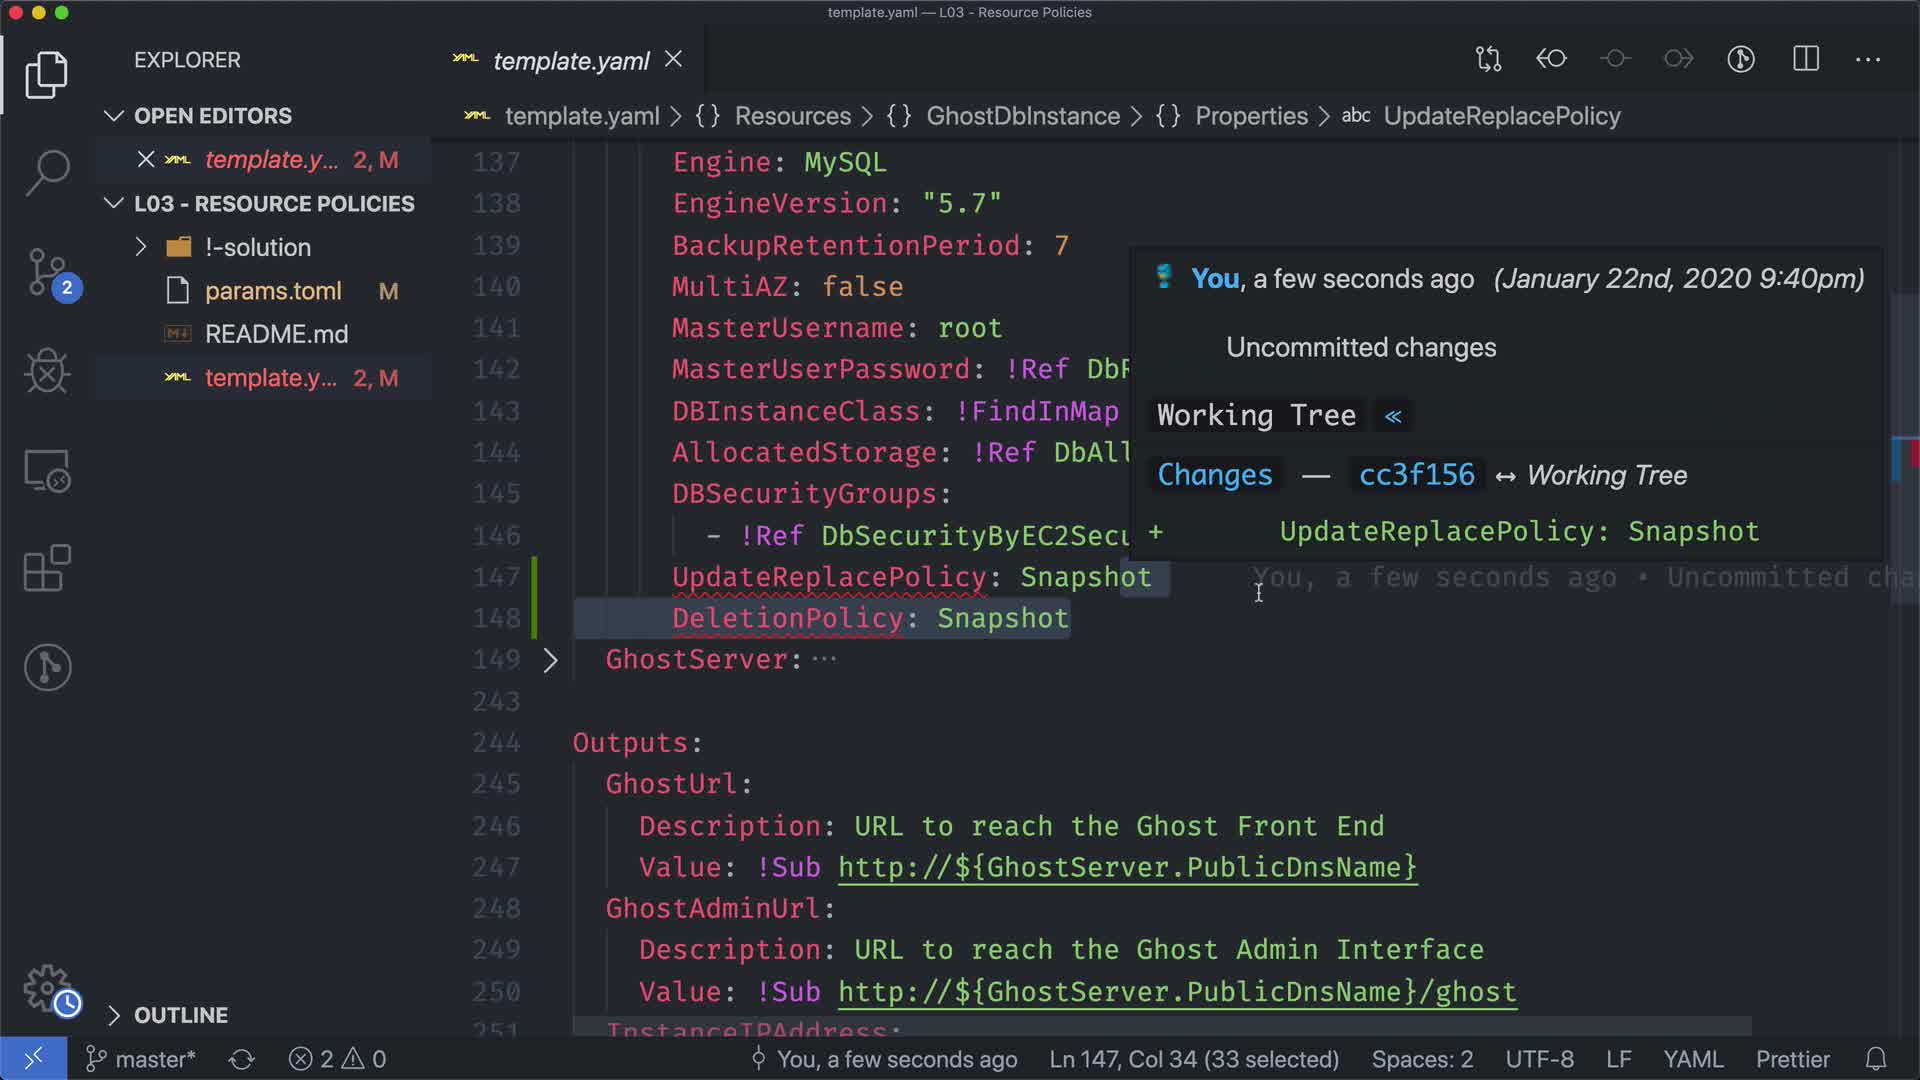Click the compare changes icon in editor toolbar
The image size is (1920, 1080).
pyautogui.click(x=1488, y=59)
